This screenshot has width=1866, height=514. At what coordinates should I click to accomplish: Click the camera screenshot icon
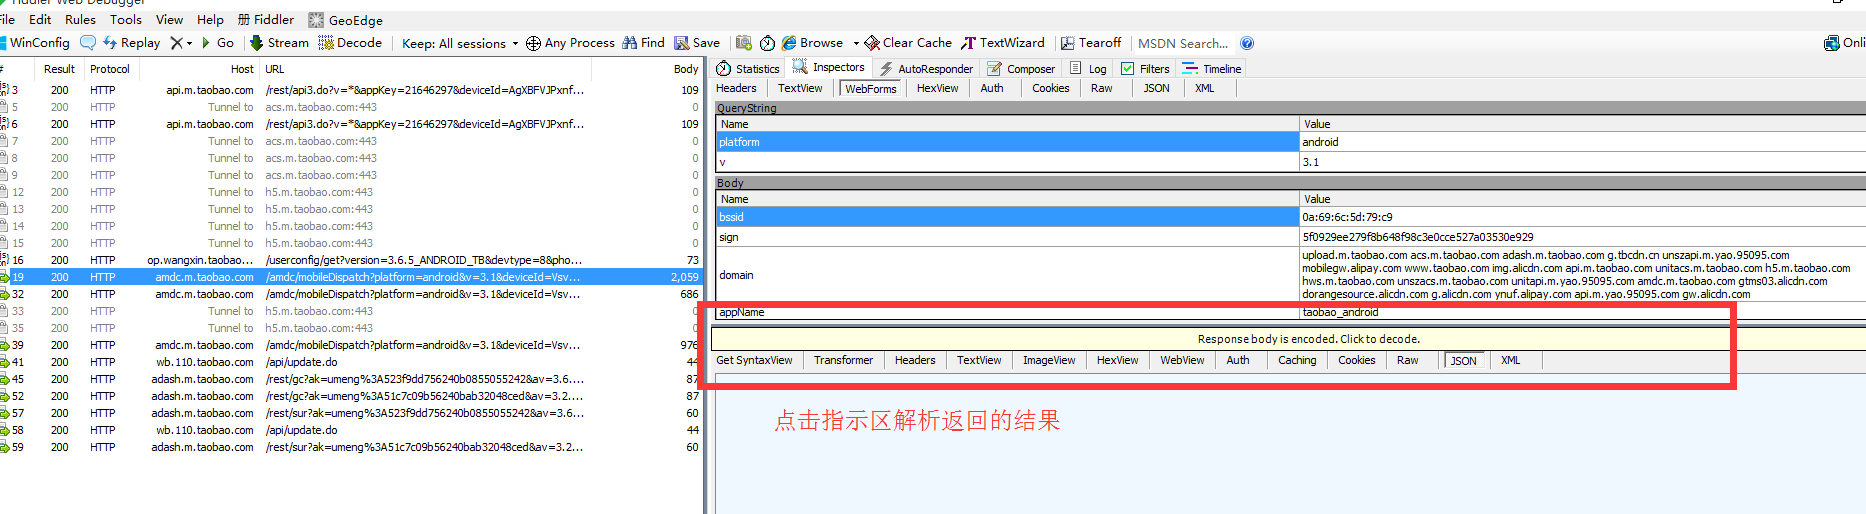coord(743,43)
